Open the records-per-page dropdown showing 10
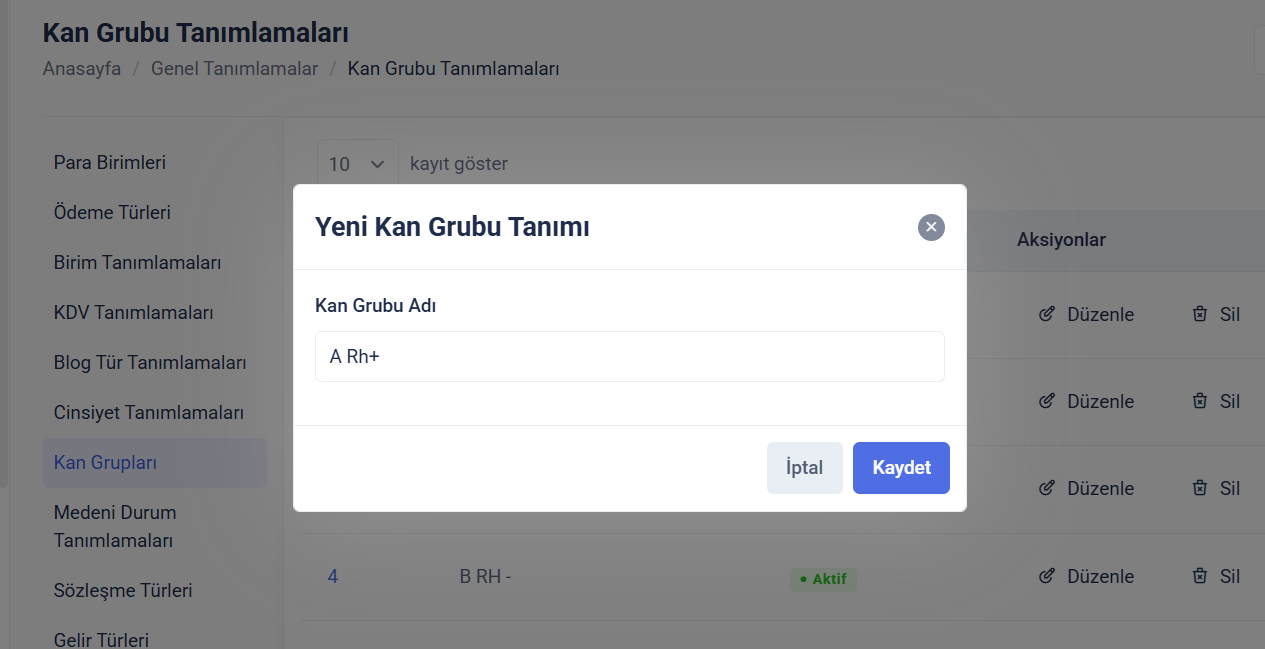Image resolution: width=1265 pixels, height=649 pixels. (357, 164)
